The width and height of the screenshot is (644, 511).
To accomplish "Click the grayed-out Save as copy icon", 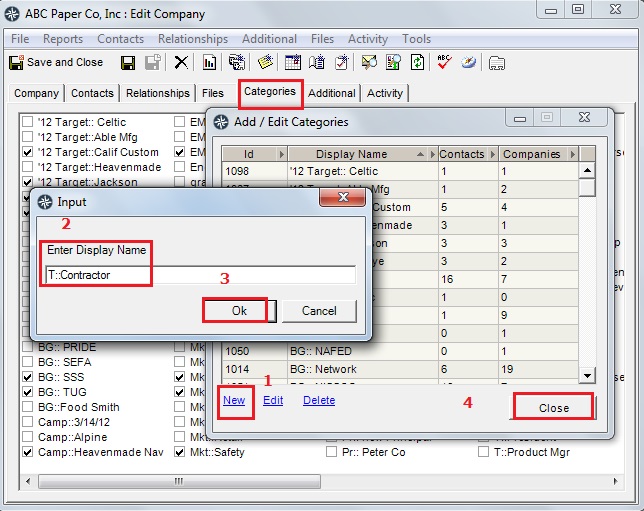I will (x=152, y=63).
